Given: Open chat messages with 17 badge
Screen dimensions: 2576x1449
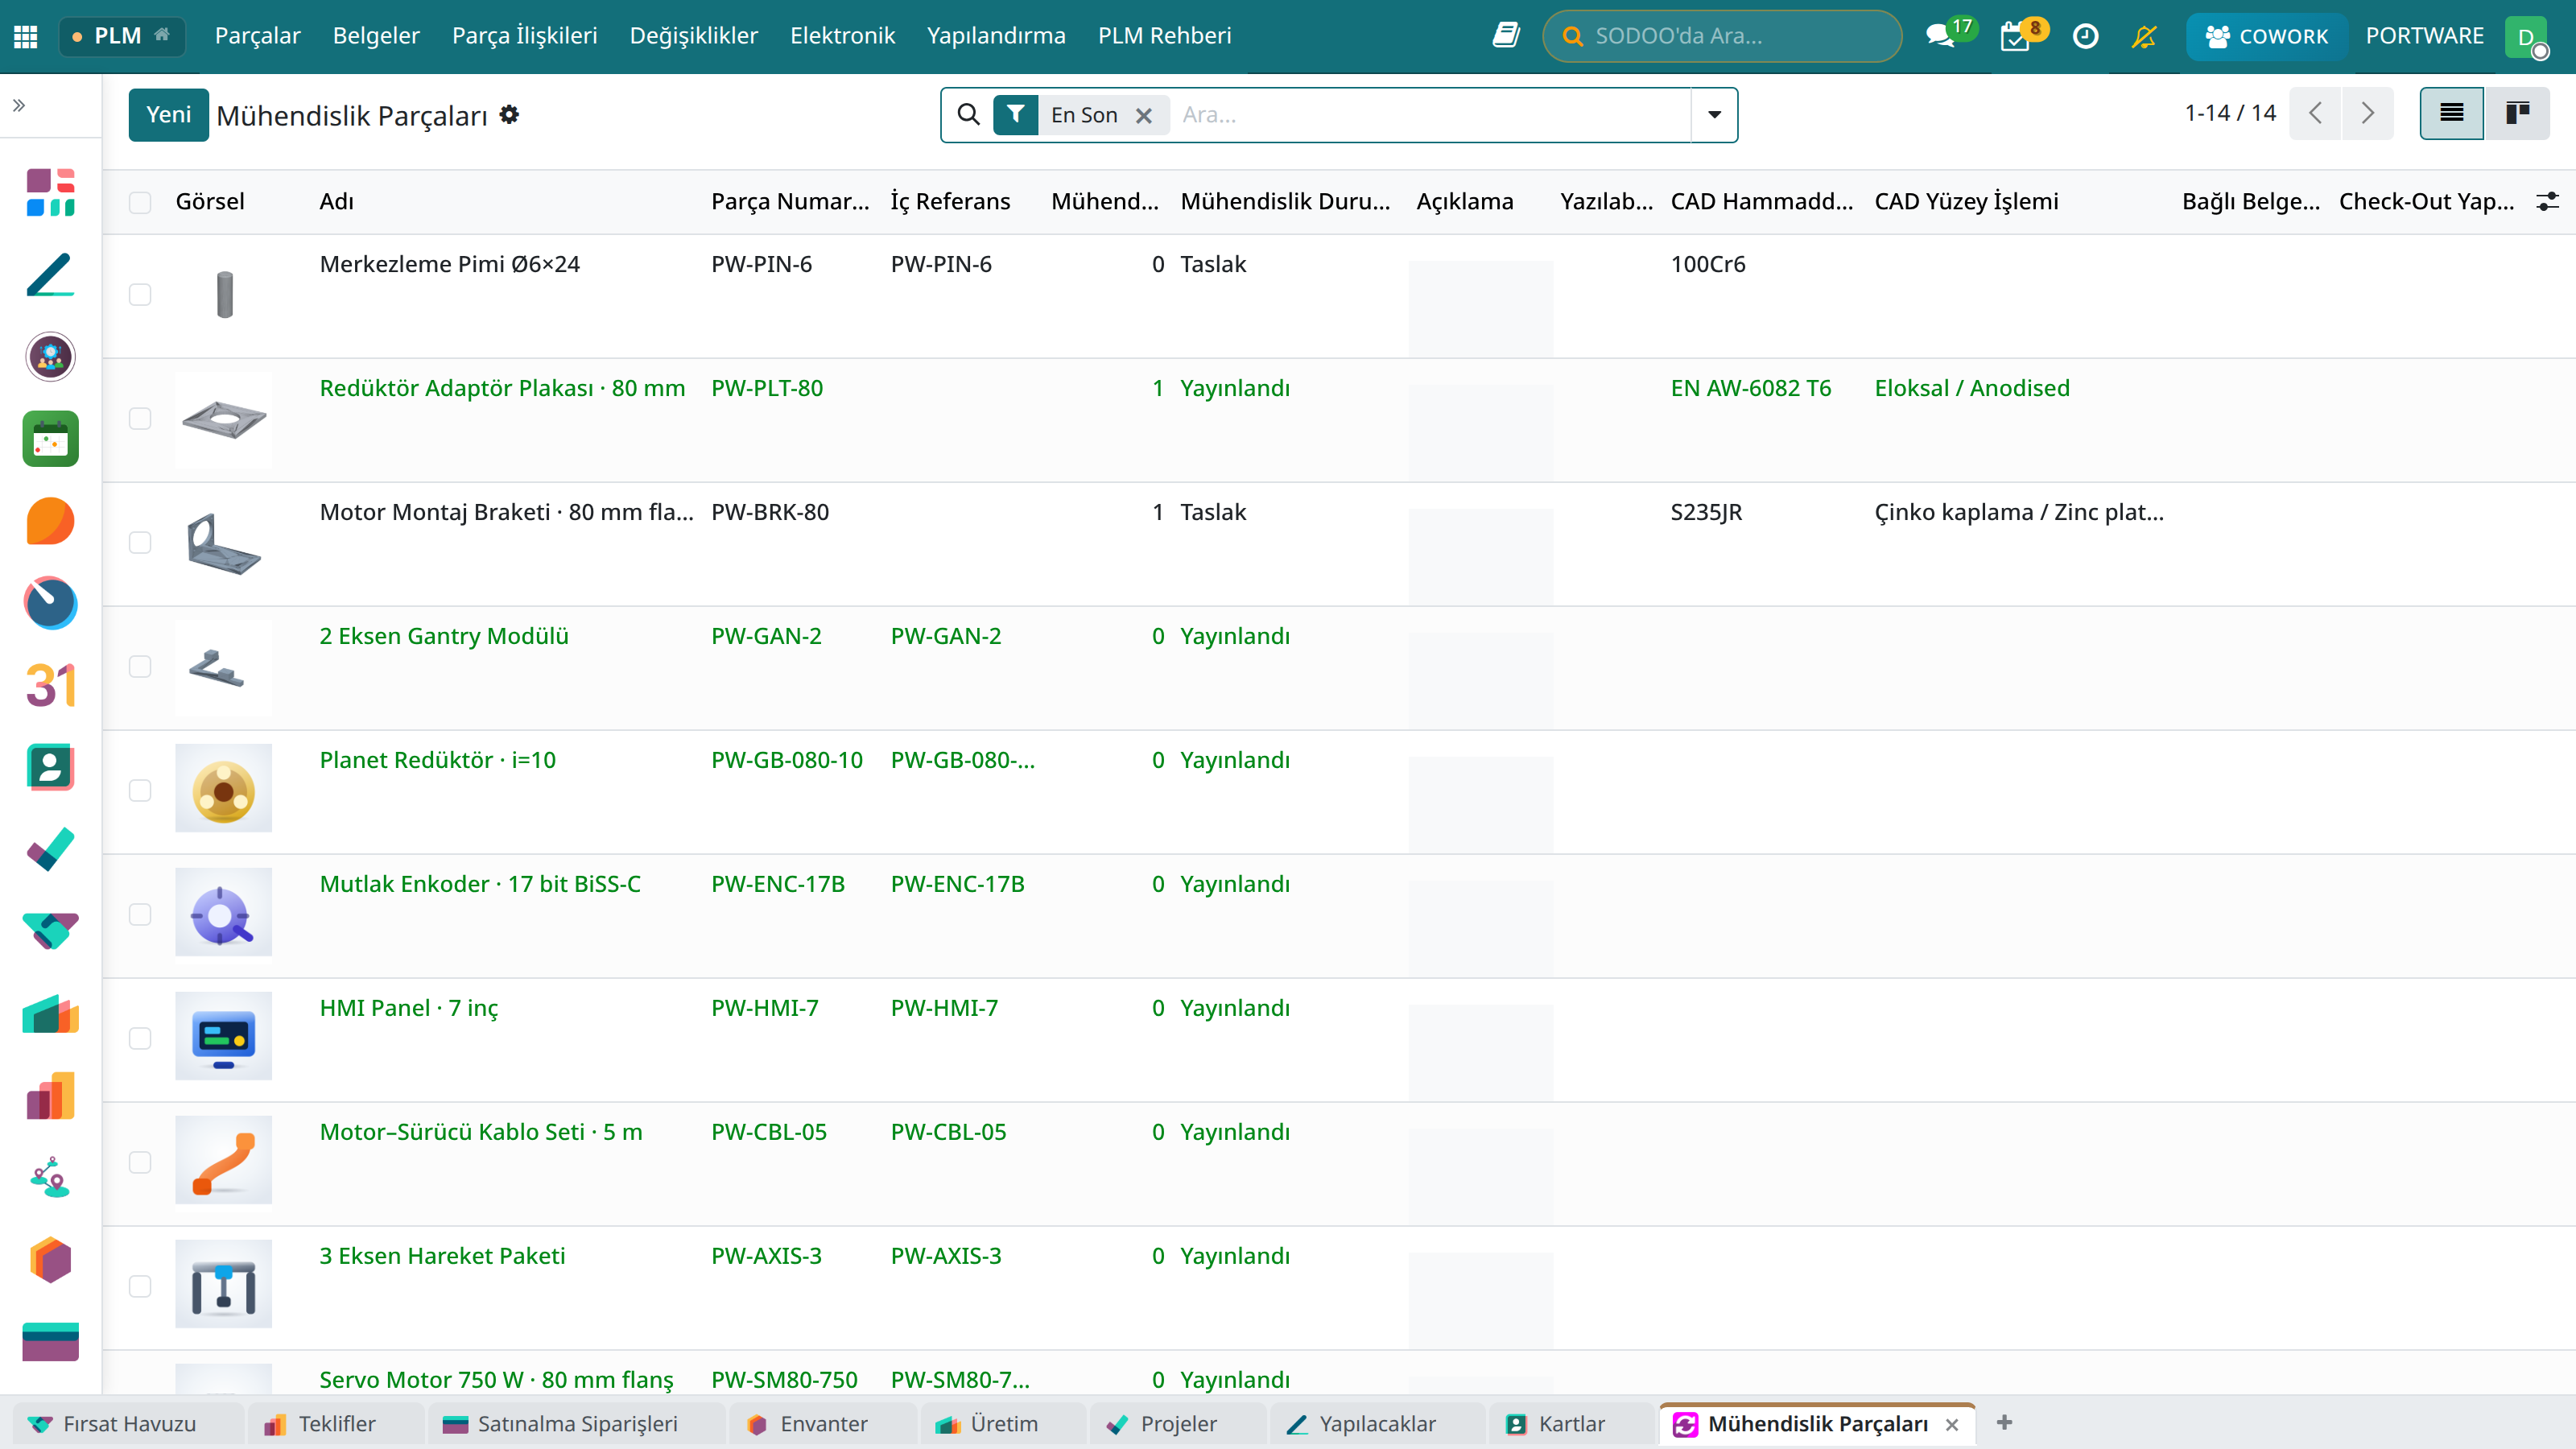Looking at the screenshot, I should coord(1941,36).
